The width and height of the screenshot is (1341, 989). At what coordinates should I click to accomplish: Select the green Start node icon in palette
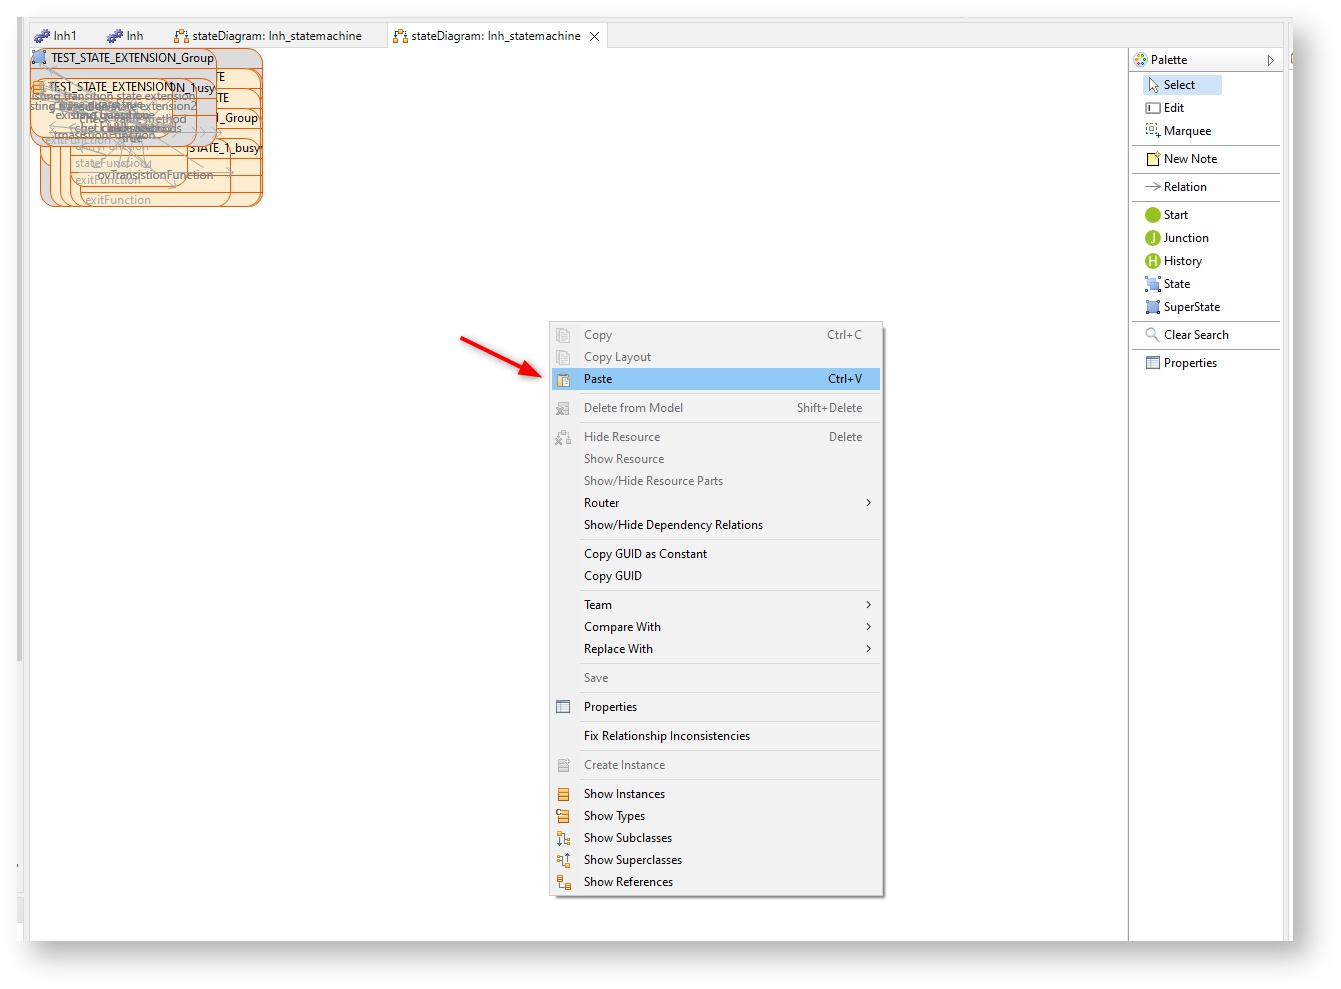(1152, 215)
